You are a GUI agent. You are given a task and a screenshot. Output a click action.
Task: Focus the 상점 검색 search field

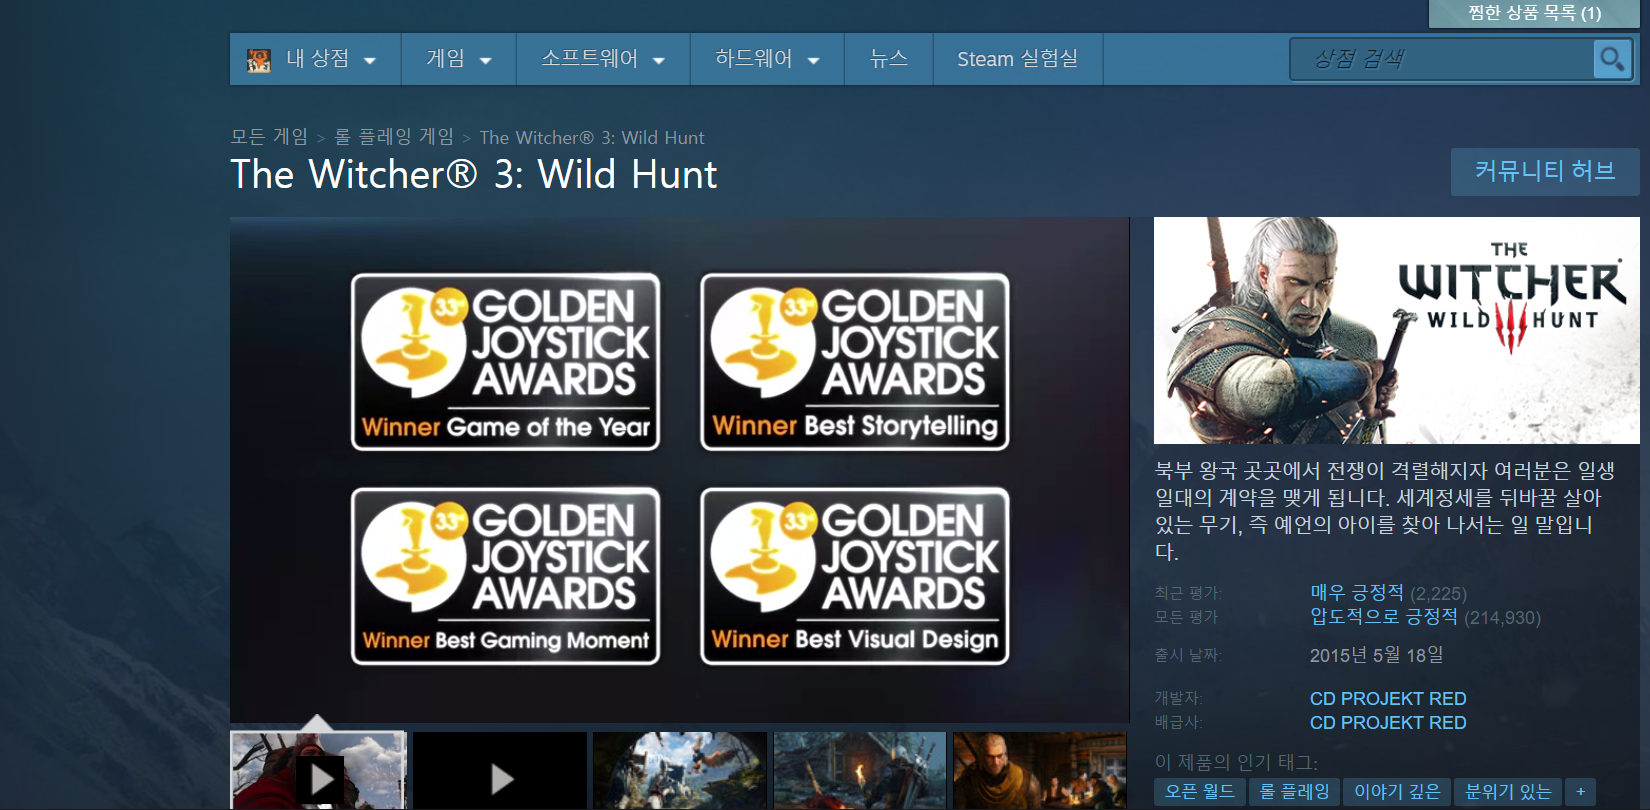point(1440,59)
